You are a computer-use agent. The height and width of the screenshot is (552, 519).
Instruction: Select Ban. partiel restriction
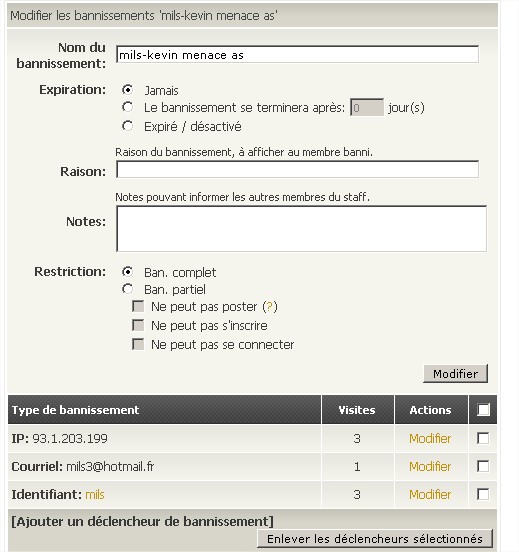[x=127, y=289]
